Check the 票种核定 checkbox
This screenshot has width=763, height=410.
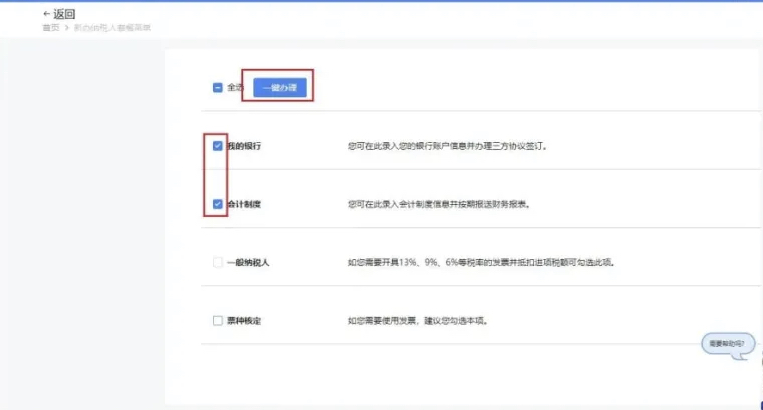(x=217, y=321)
